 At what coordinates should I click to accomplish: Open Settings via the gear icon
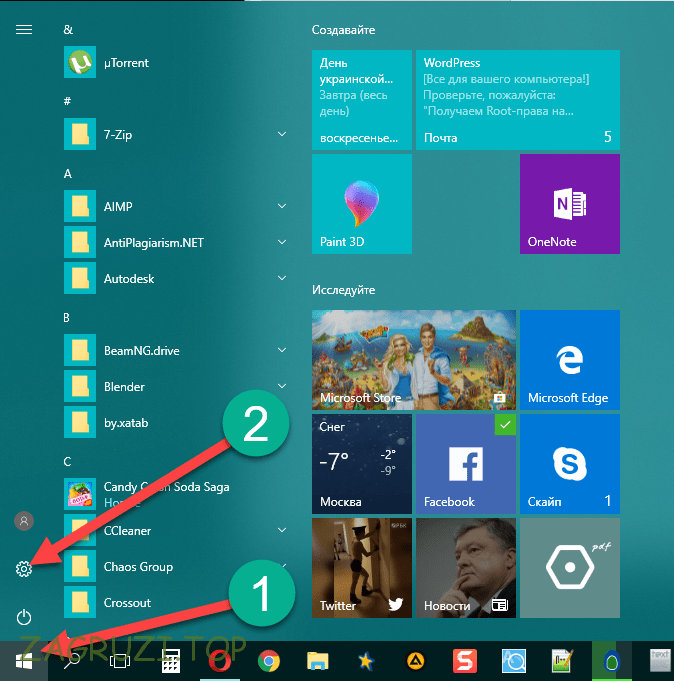tap(24, 569)
